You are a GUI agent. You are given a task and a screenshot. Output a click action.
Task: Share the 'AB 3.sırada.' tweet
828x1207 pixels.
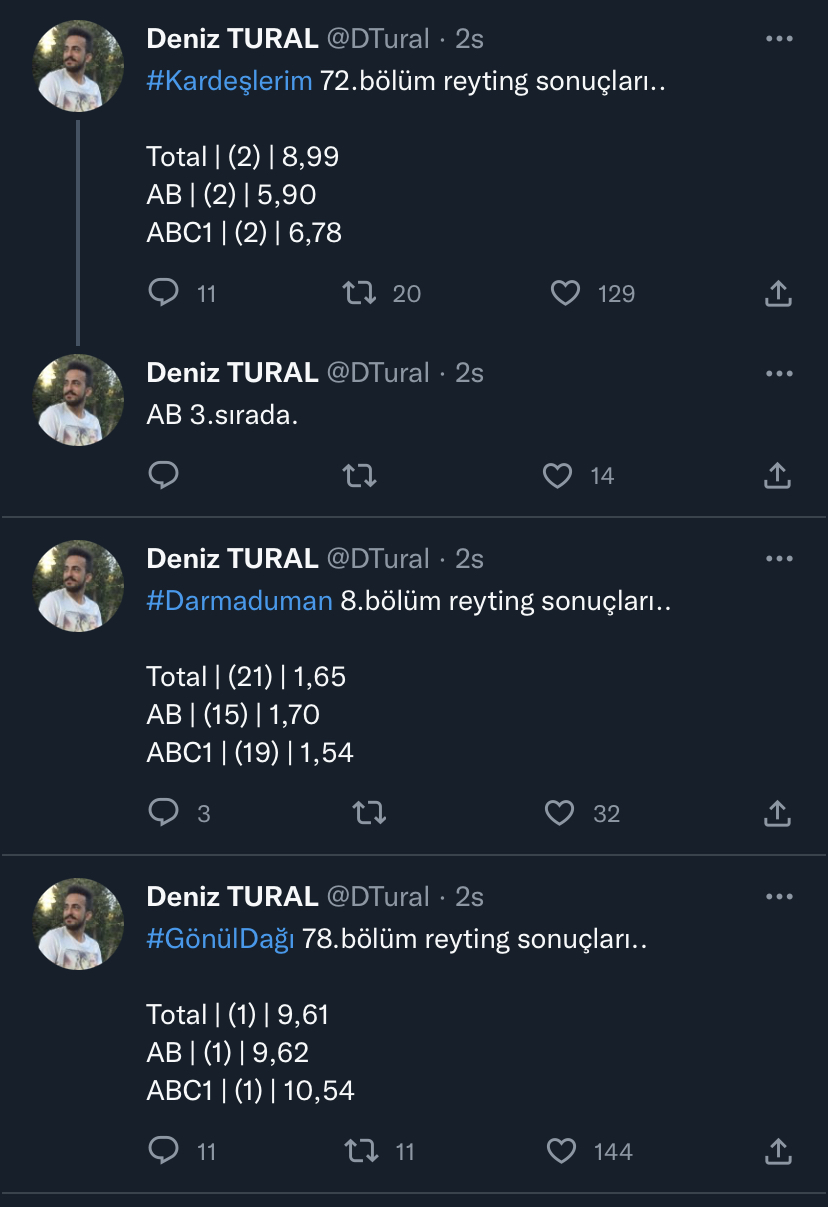click(778, 476)
